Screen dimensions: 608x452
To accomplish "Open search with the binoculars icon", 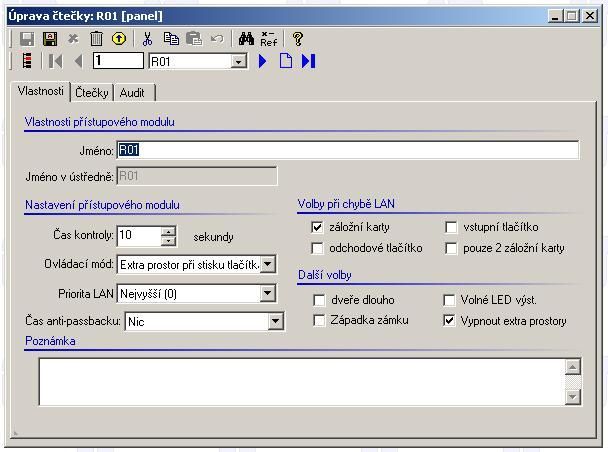I will tap(246, 39).
